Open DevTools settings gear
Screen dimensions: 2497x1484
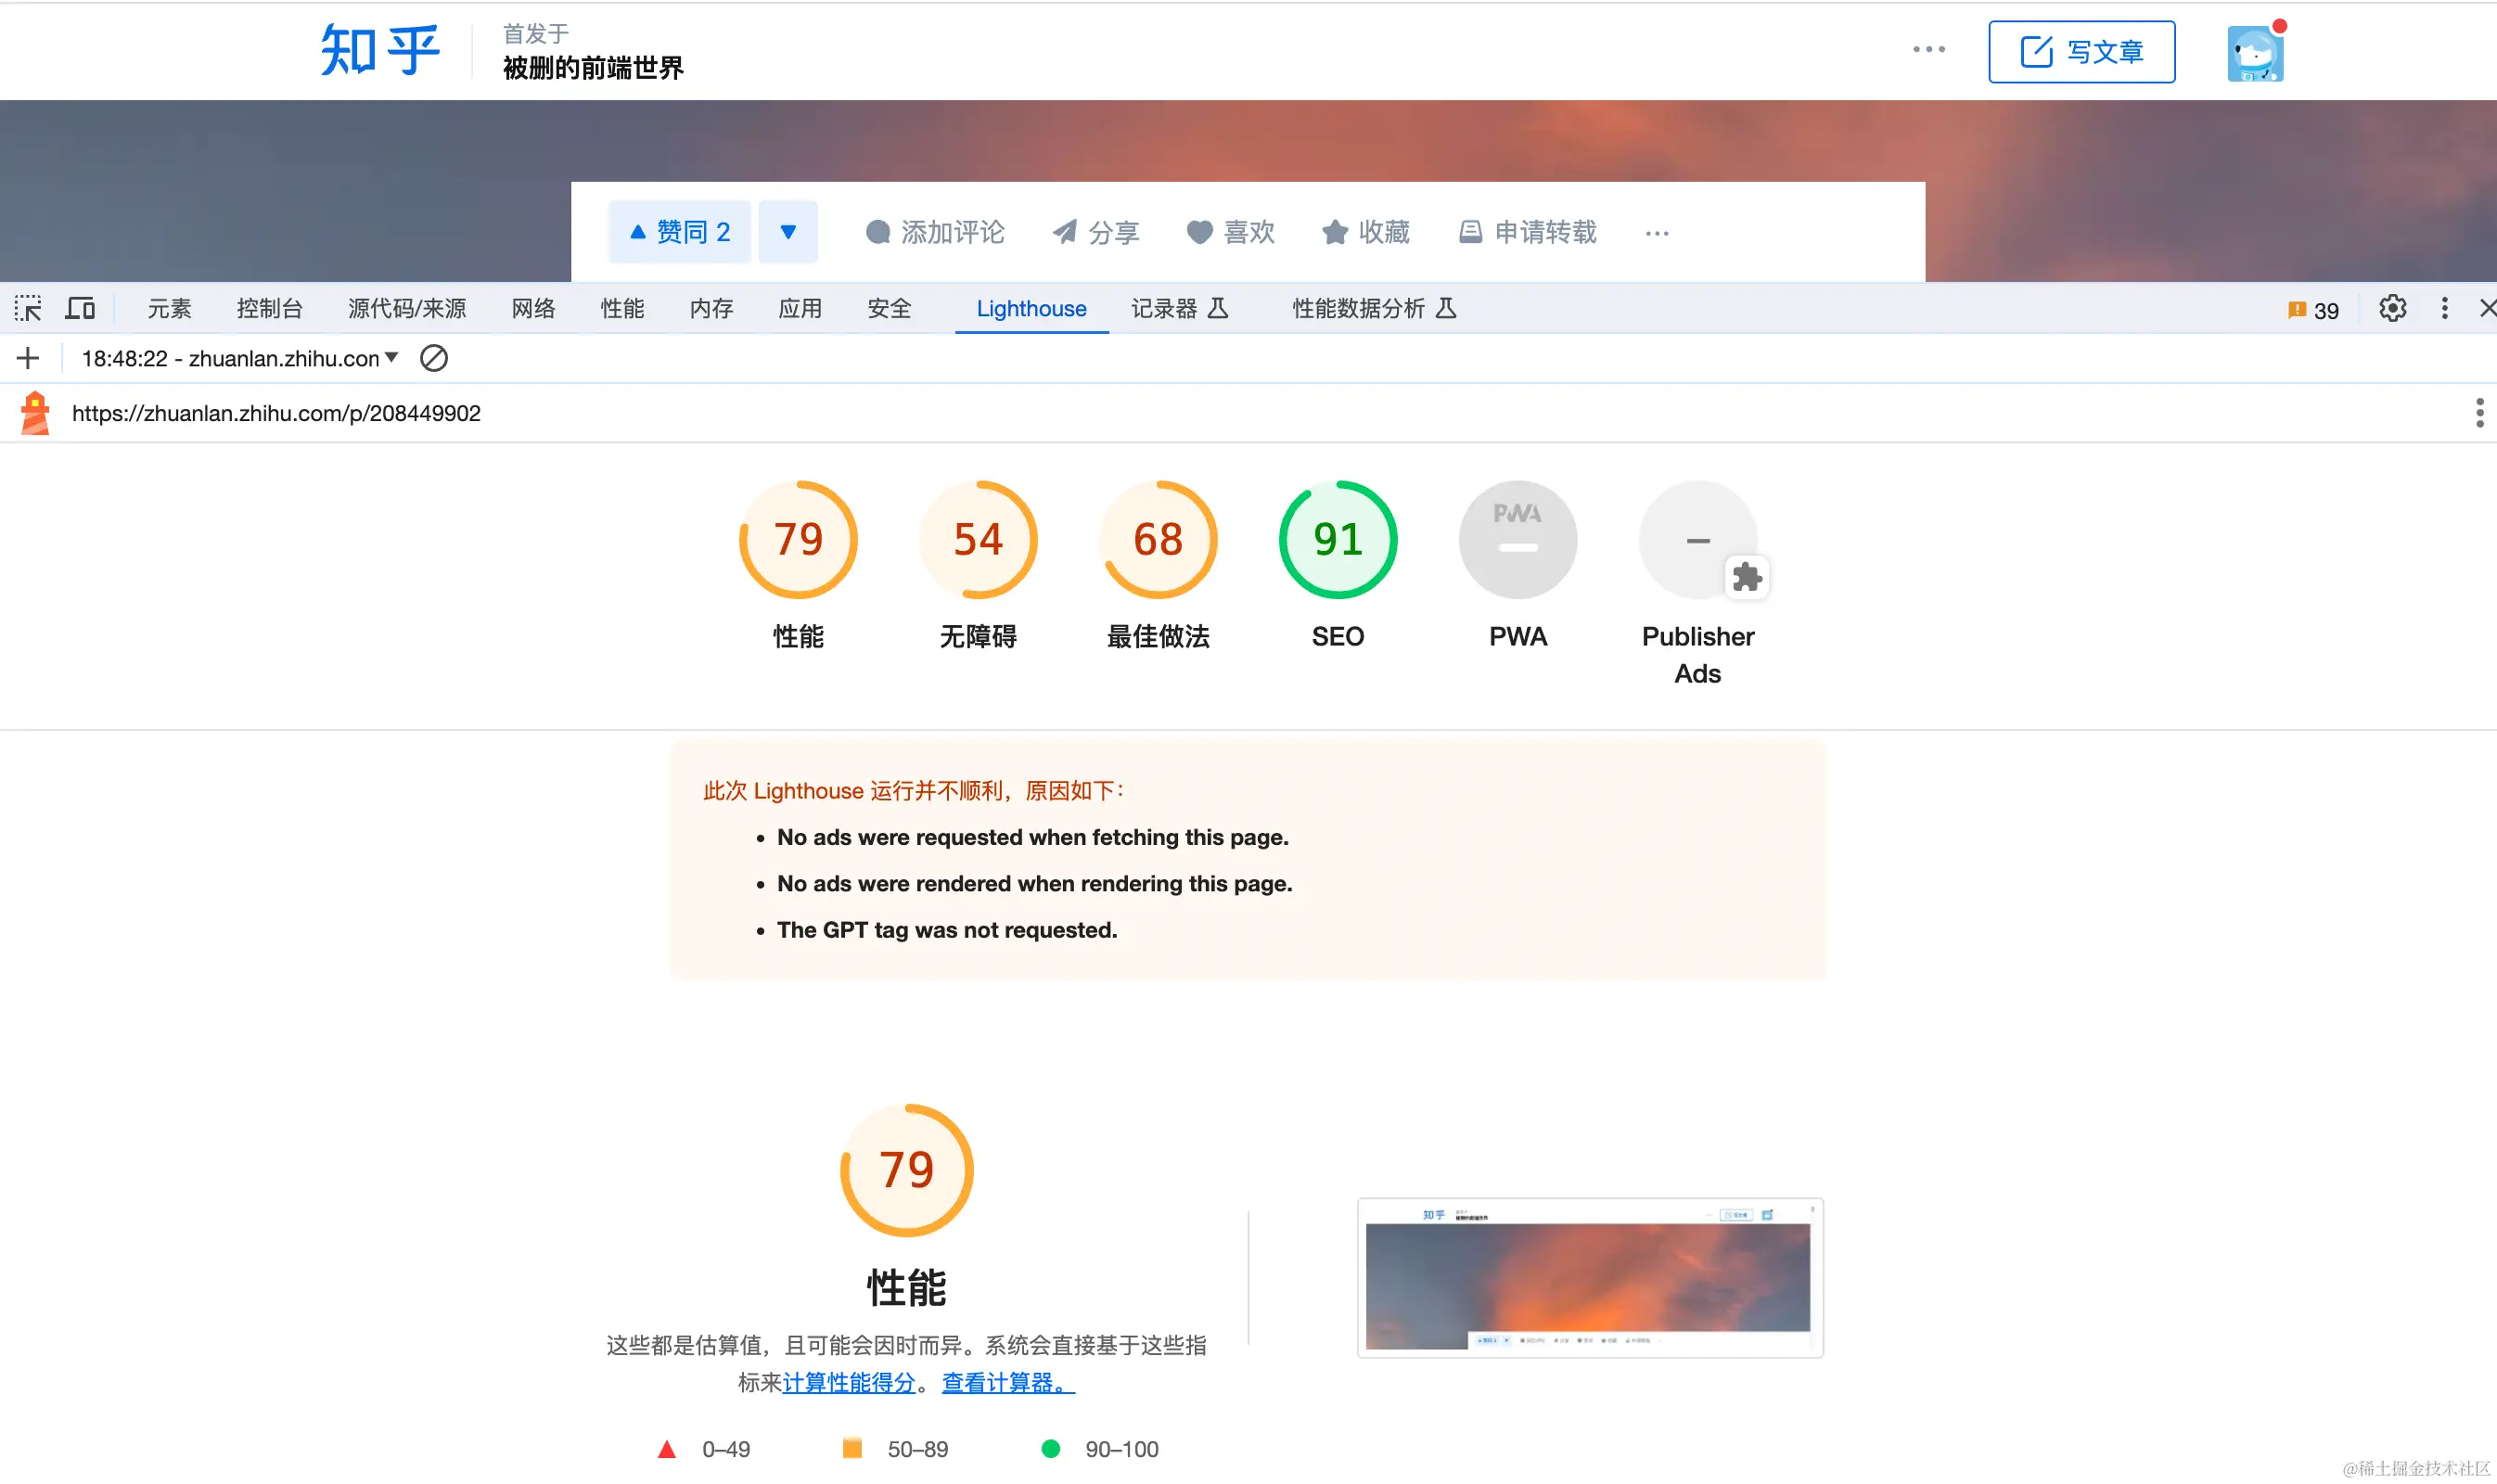coord(2392,308)
